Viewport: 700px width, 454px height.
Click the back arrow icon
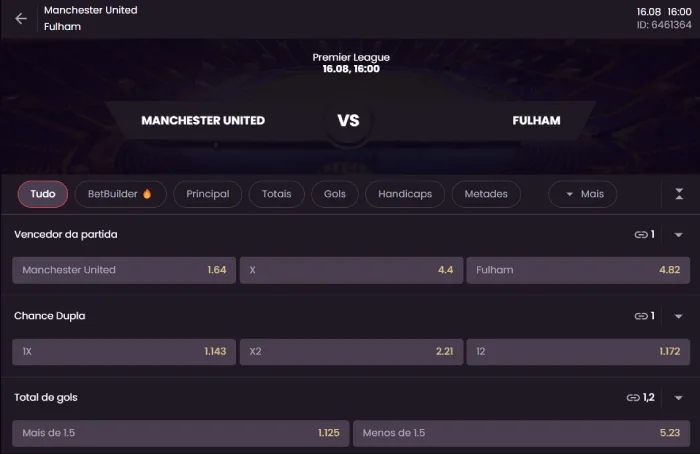pos(21,18)
